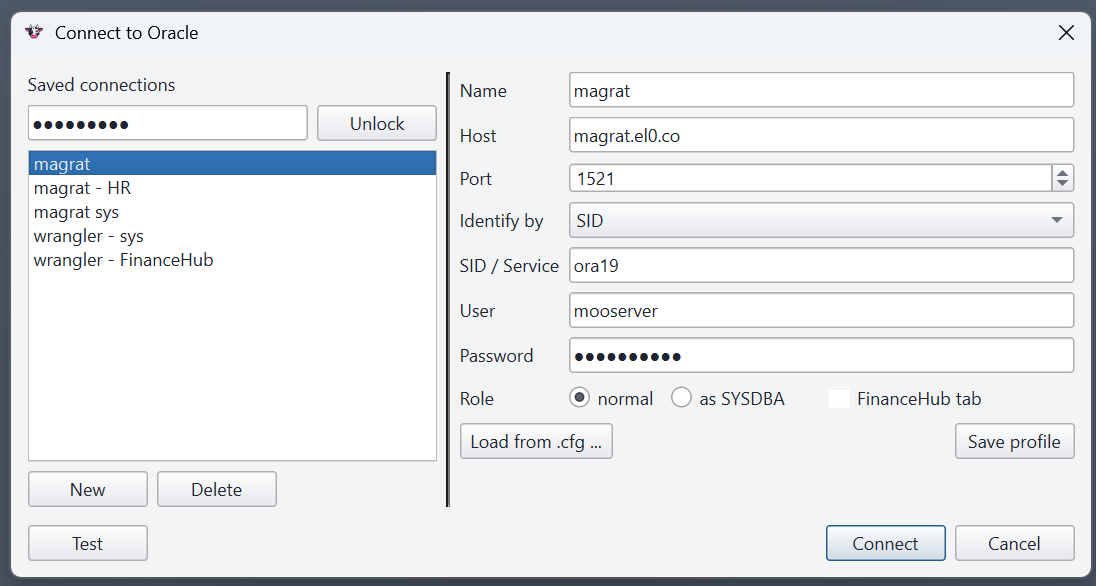Click the Load from .cfg button

click(536, 441)
